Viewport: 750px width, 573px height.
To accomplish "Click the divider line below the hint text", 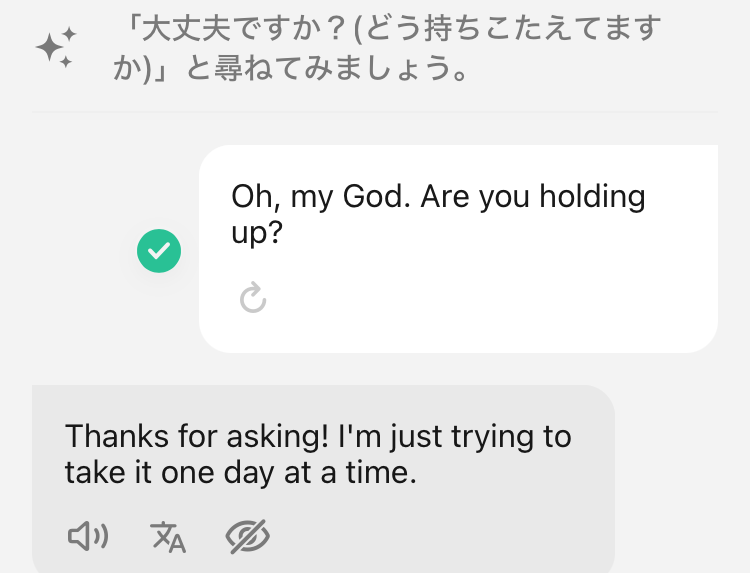I will [x=390, y=112].
